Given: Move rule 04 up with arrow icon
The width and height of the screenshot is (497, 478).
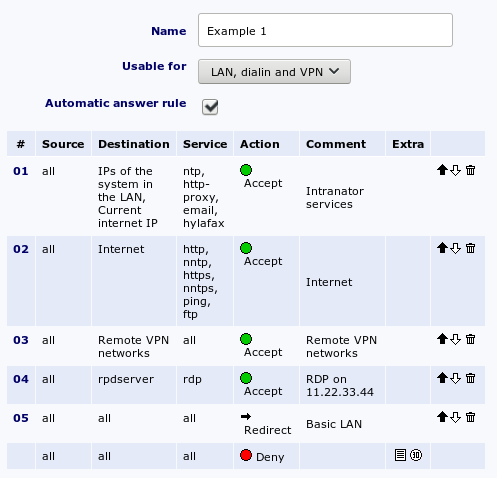Looking at the screenshot, I should coord(442,378).
